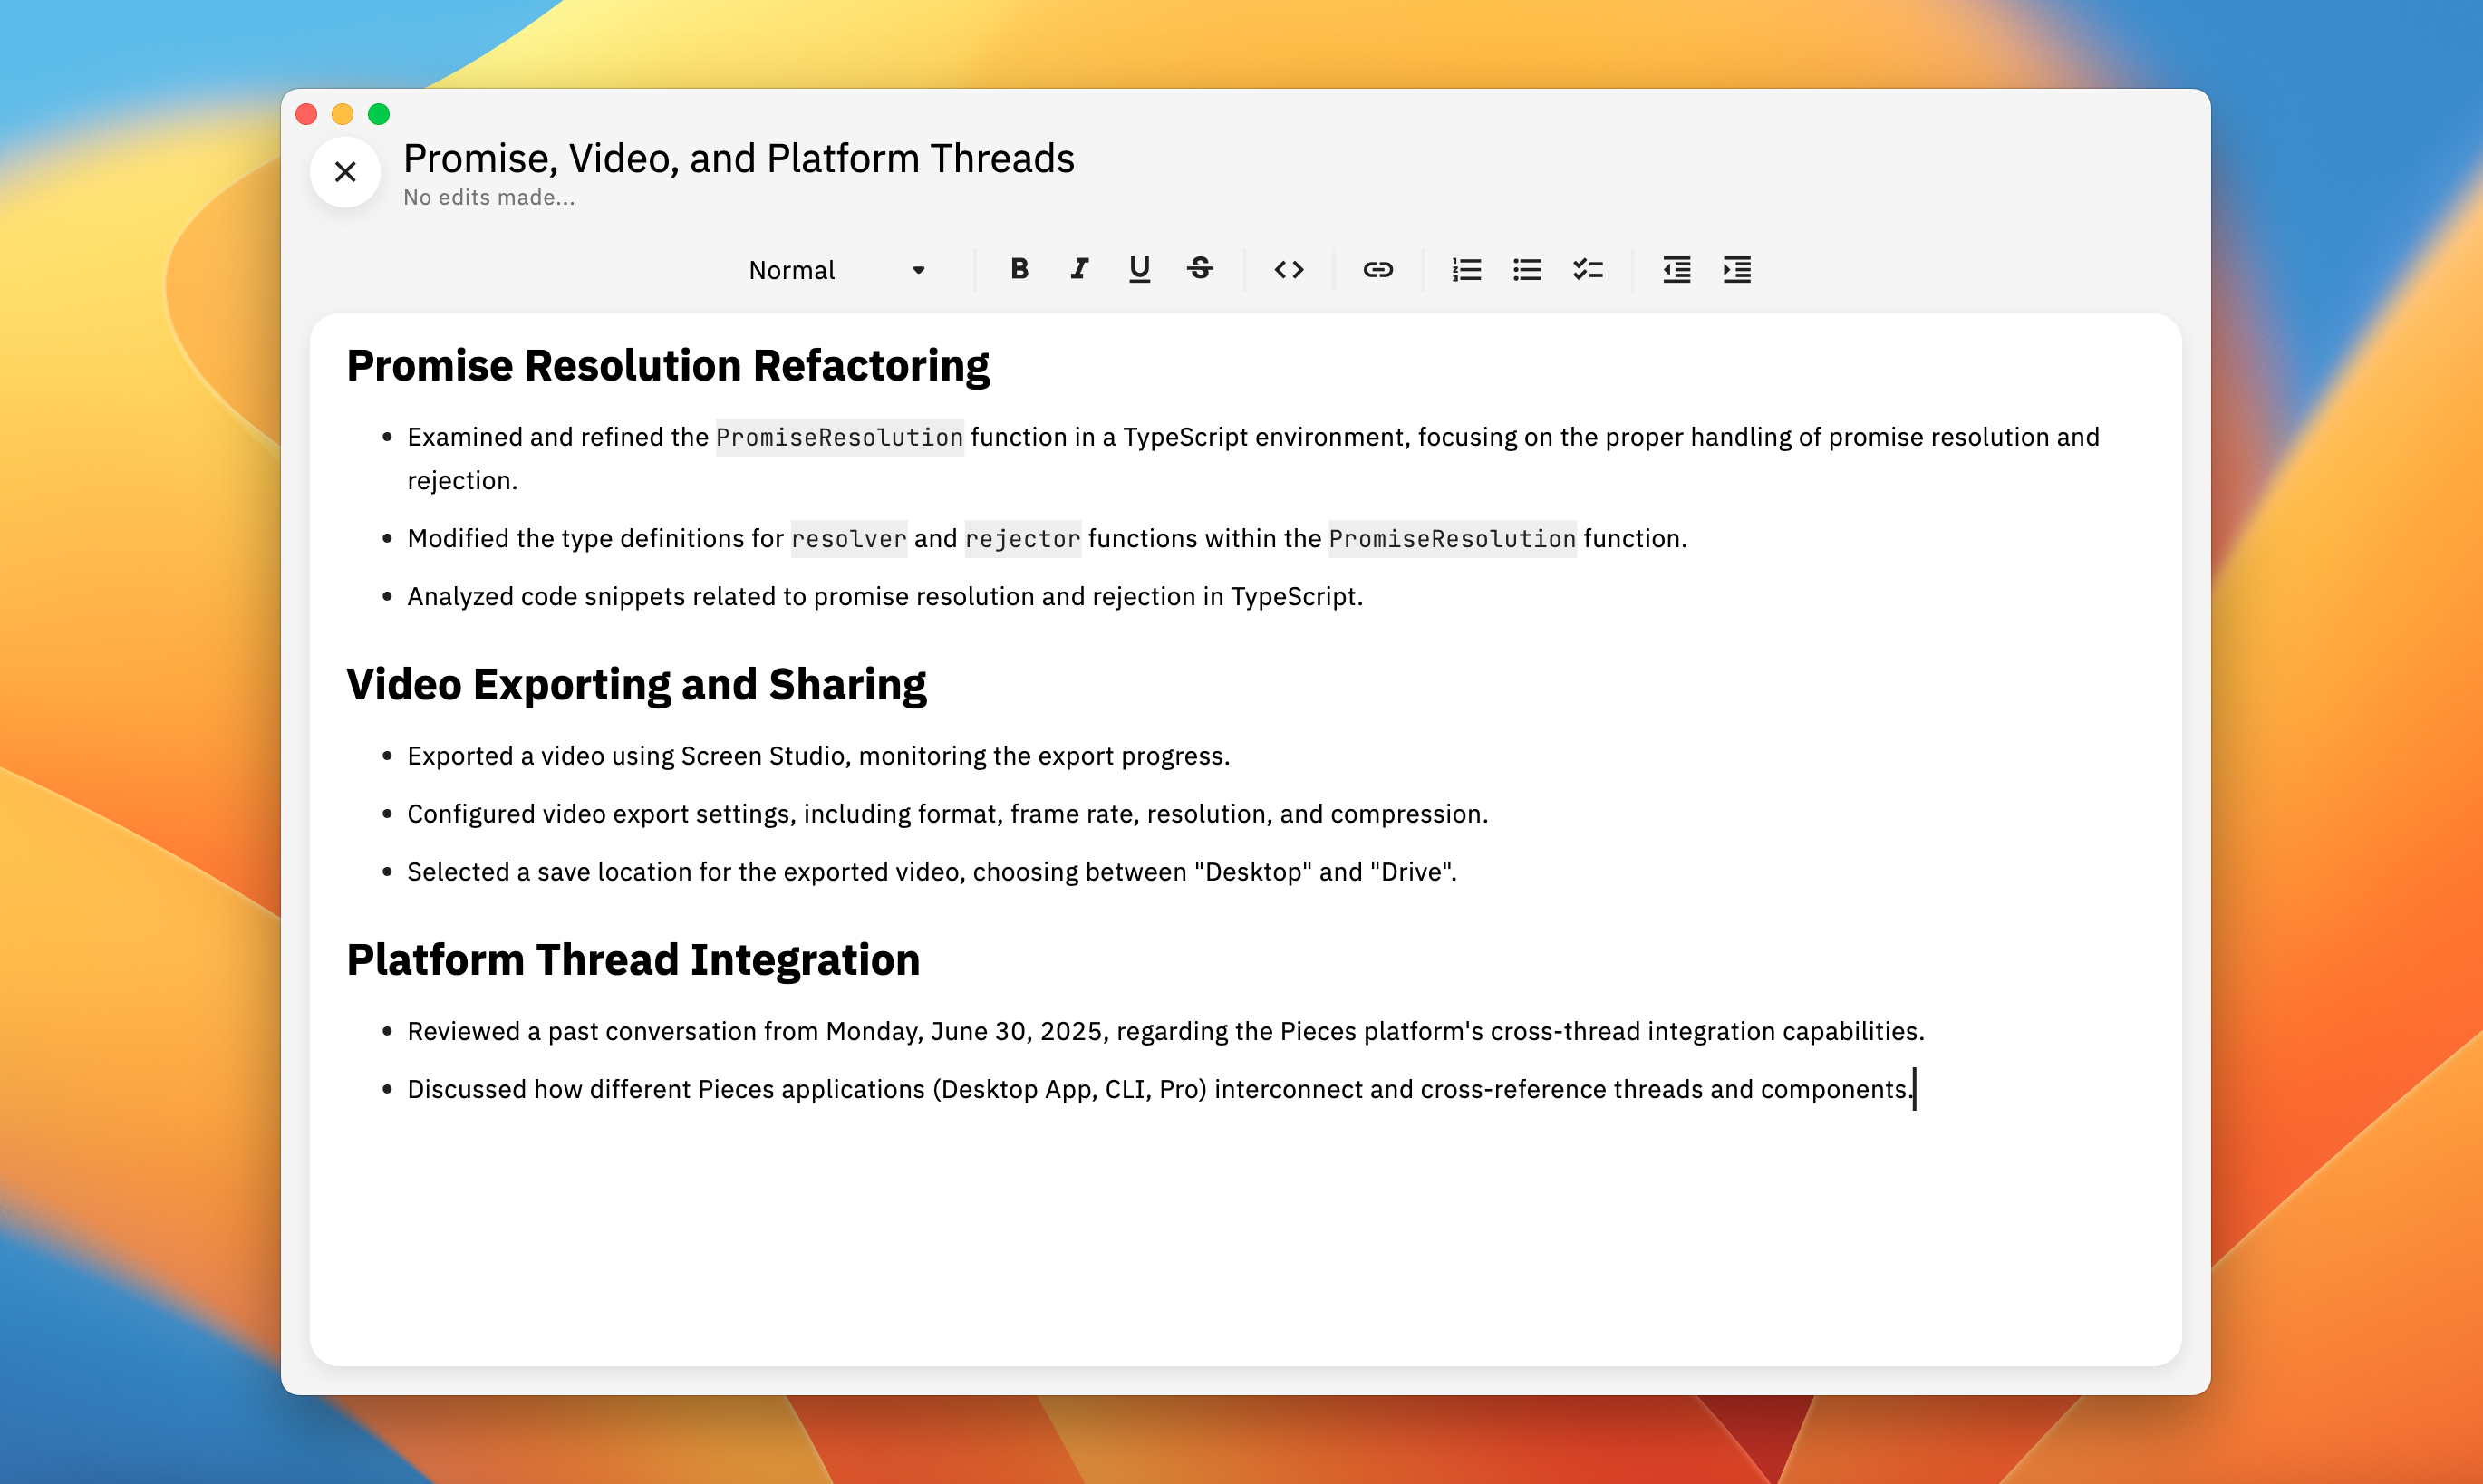The image size is (2483, 1484).
Task: Decrease indent with the outdent icon
Action: [1676, 269]
